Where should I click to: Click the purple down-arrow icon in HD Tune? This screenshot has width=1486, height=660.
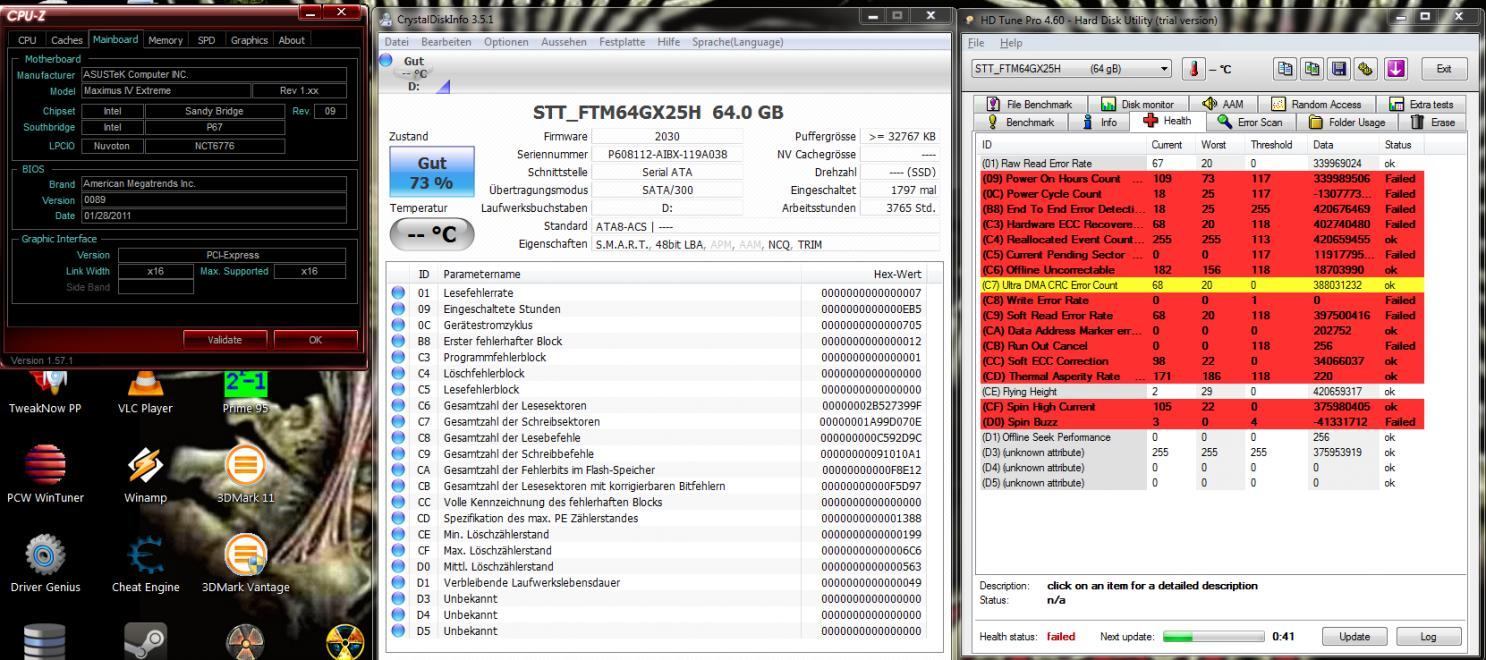1395,69
